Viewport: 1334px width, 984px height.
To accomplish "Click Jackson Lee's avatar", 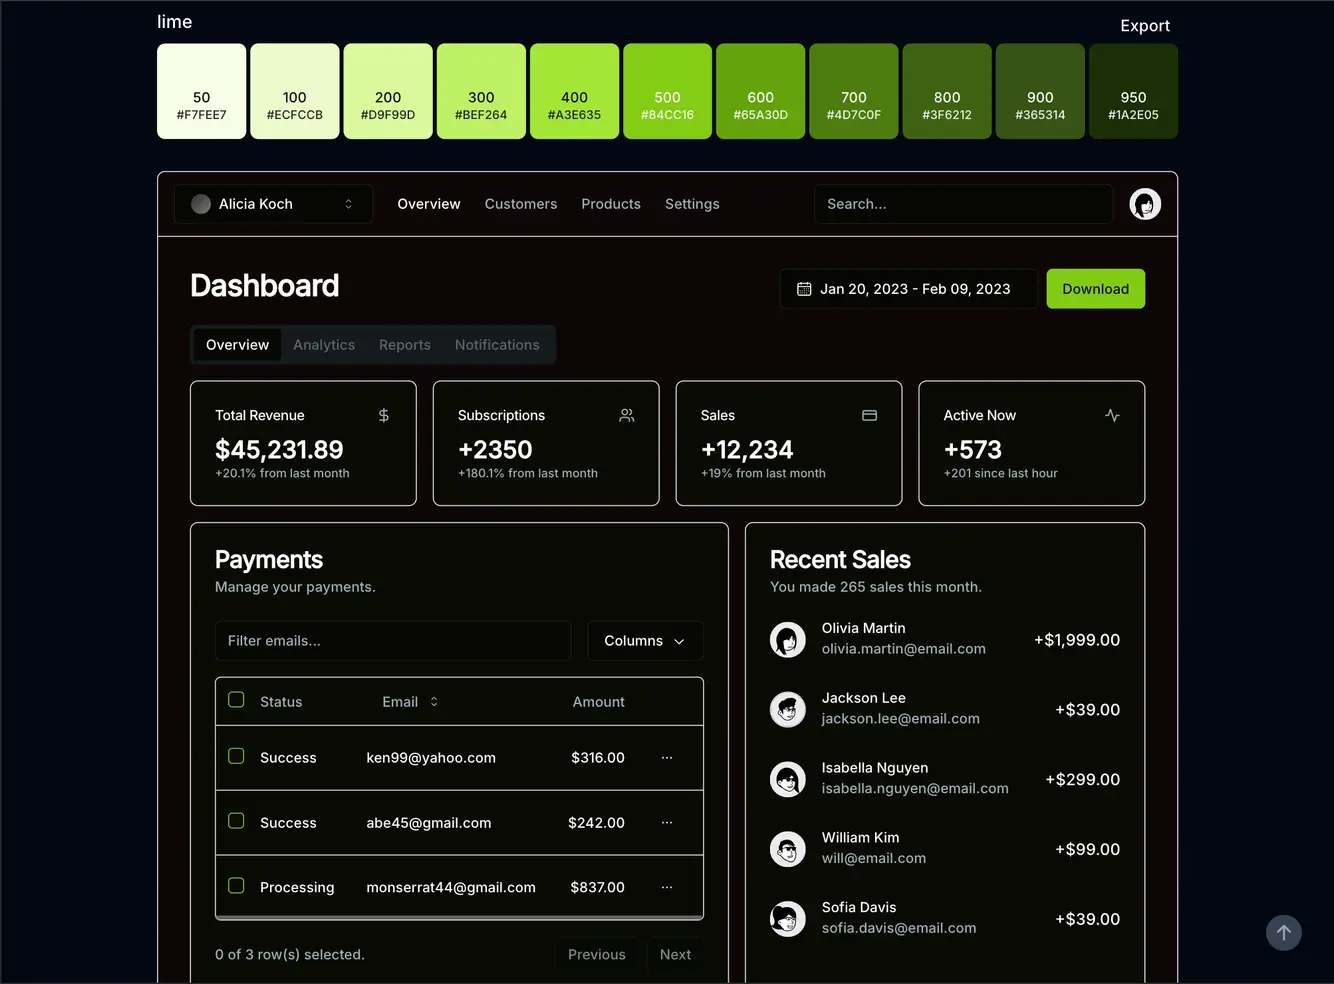I will (788, 709).
